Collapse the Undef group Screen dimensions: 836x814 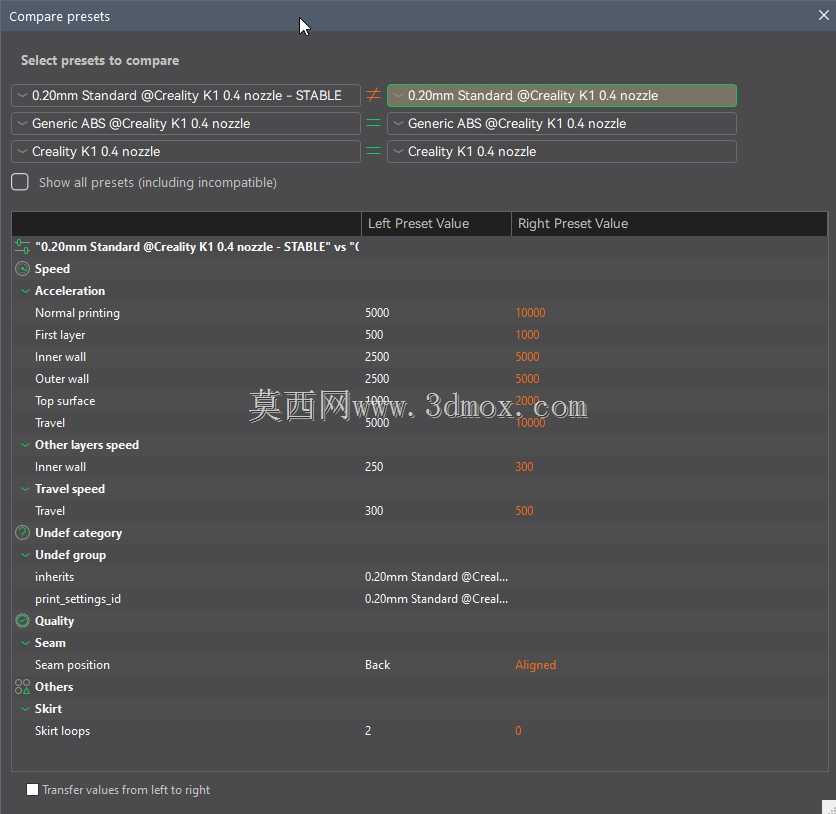point(25,555)
